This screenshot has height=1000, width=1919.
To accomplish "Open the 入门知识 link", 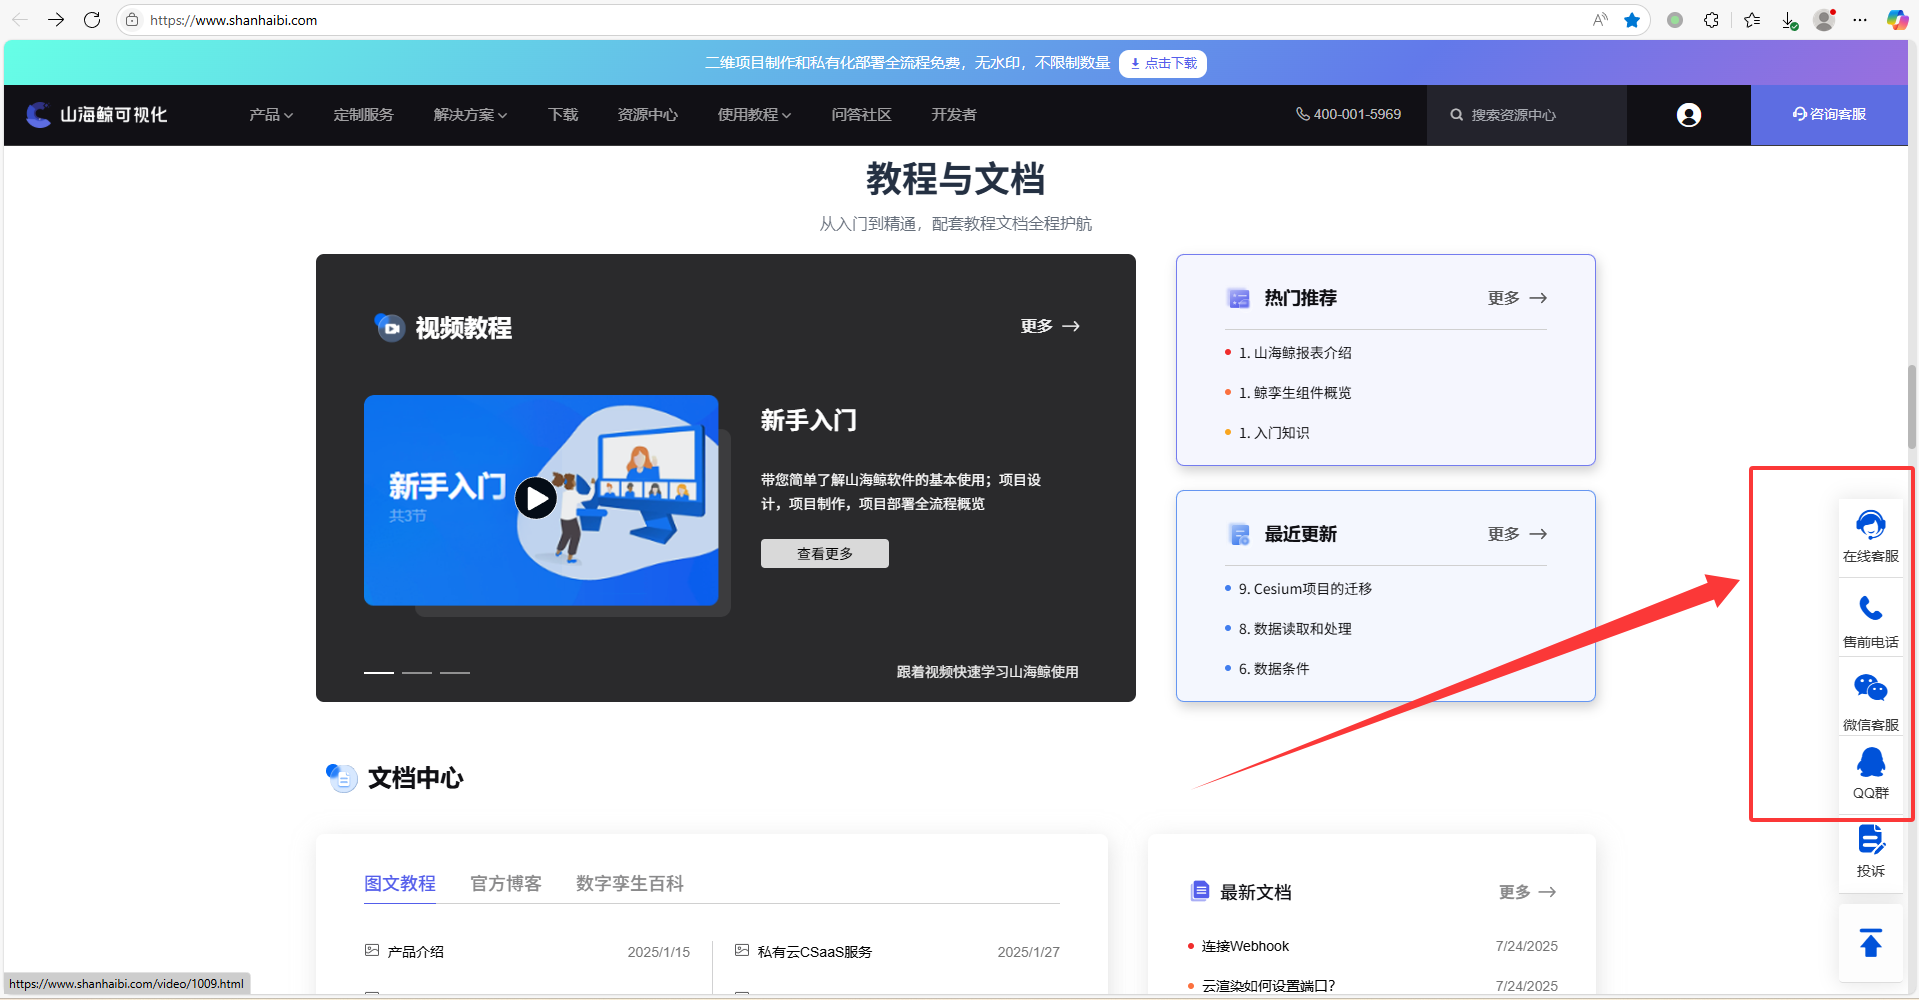I will point(1282,433).
